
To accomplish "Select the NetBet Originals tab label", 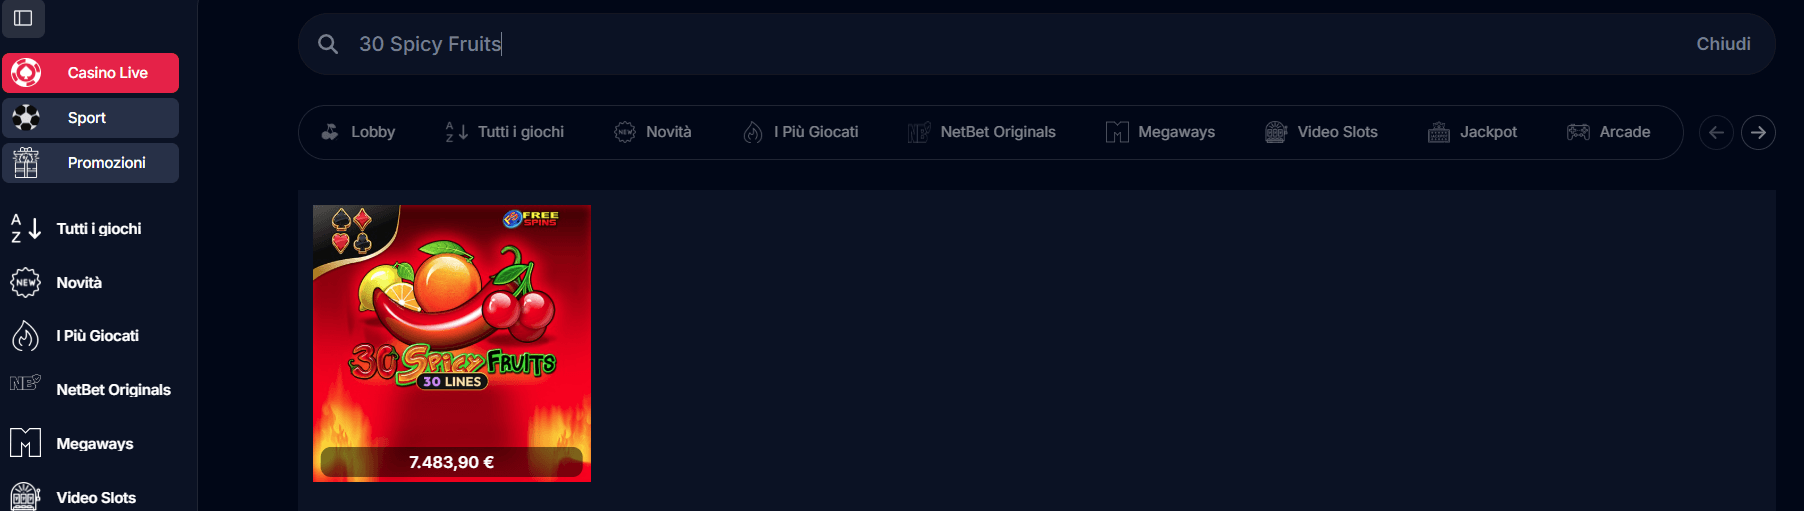I will click(998, 132).
